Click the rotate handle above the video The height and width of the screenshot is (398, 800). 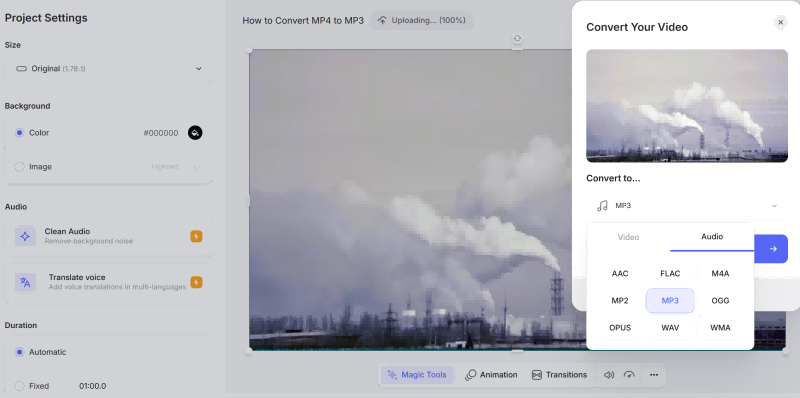click(517, 39)
